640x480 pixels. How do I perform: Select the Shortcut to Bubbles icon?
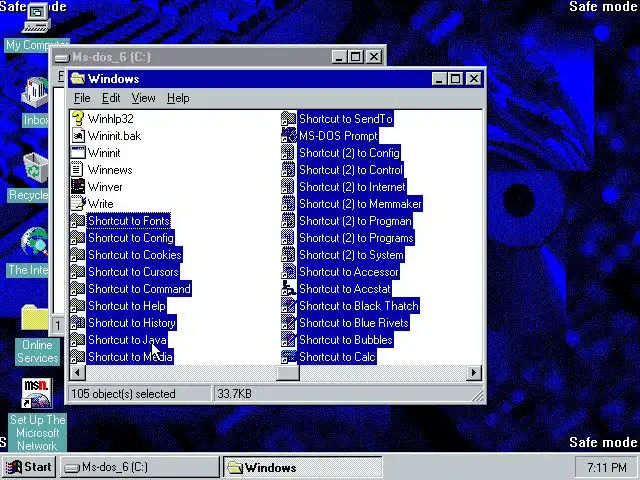289,340
